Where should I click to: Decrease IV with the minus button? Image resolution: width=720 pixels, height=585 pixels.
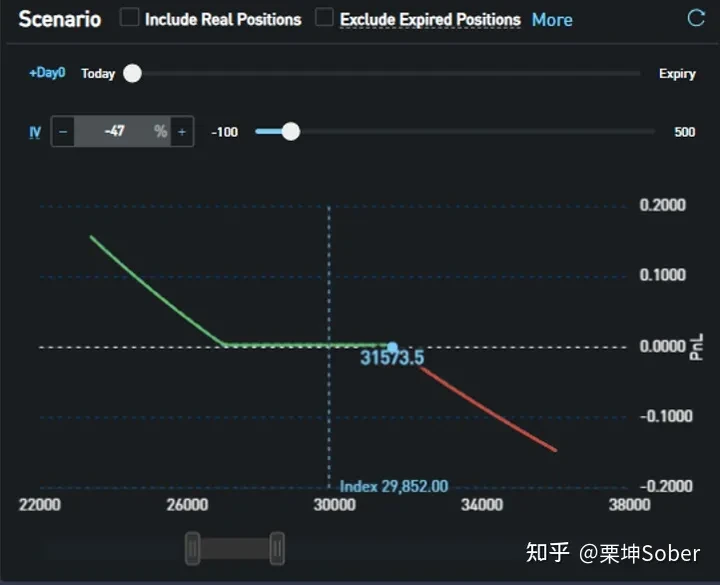[x=63, y=131]
